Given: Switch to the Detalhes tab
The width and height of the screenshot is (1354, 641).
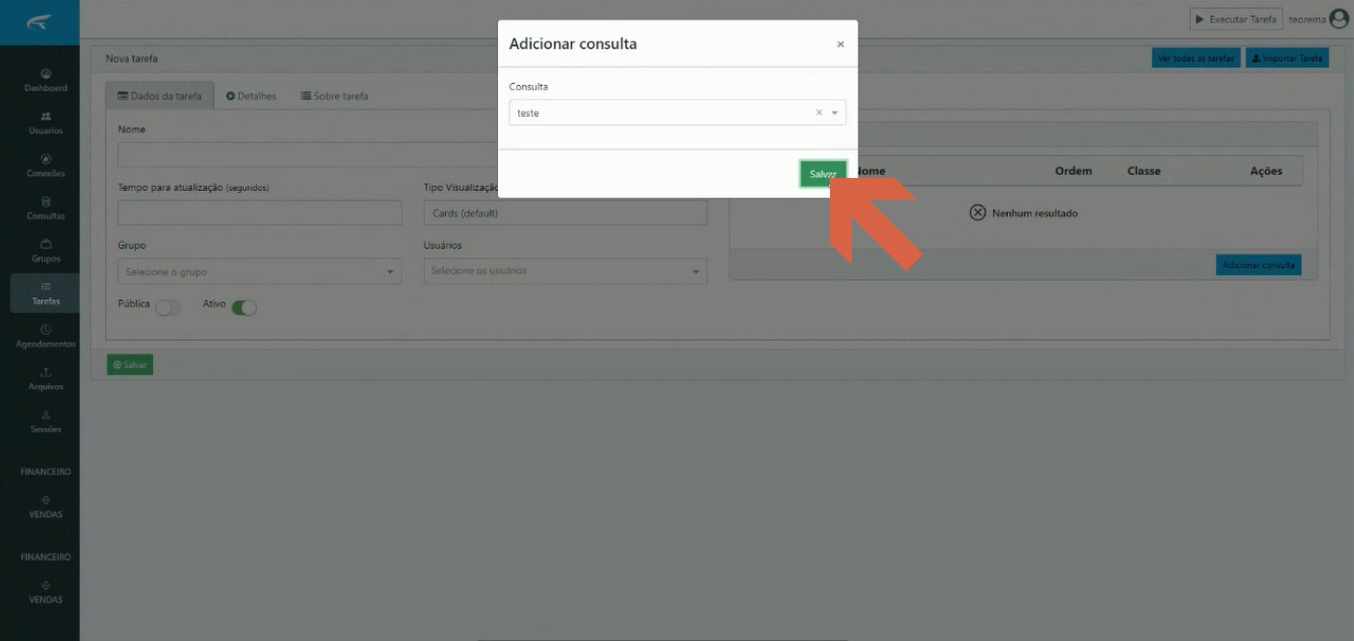Looking at the screenshot, I should (251, 96).
